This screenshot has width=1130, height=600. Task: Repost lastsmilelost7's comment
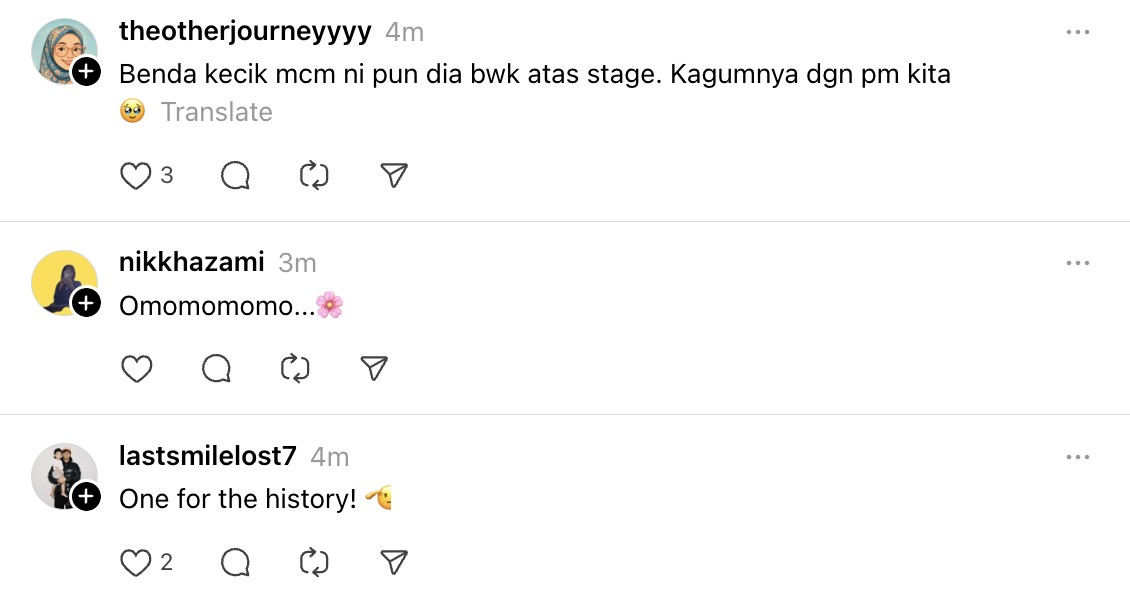(x=314, y=563)
